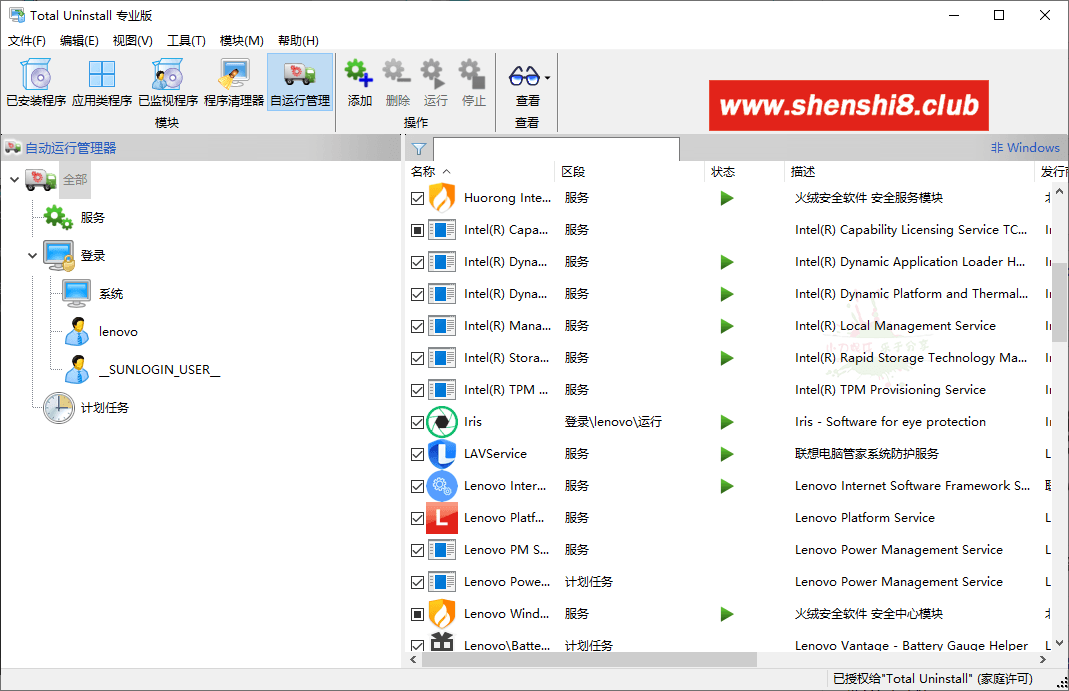This screenshot has width=1069, height=691.
Task: Click the 非 Windows filter link
Action: 1025,148
